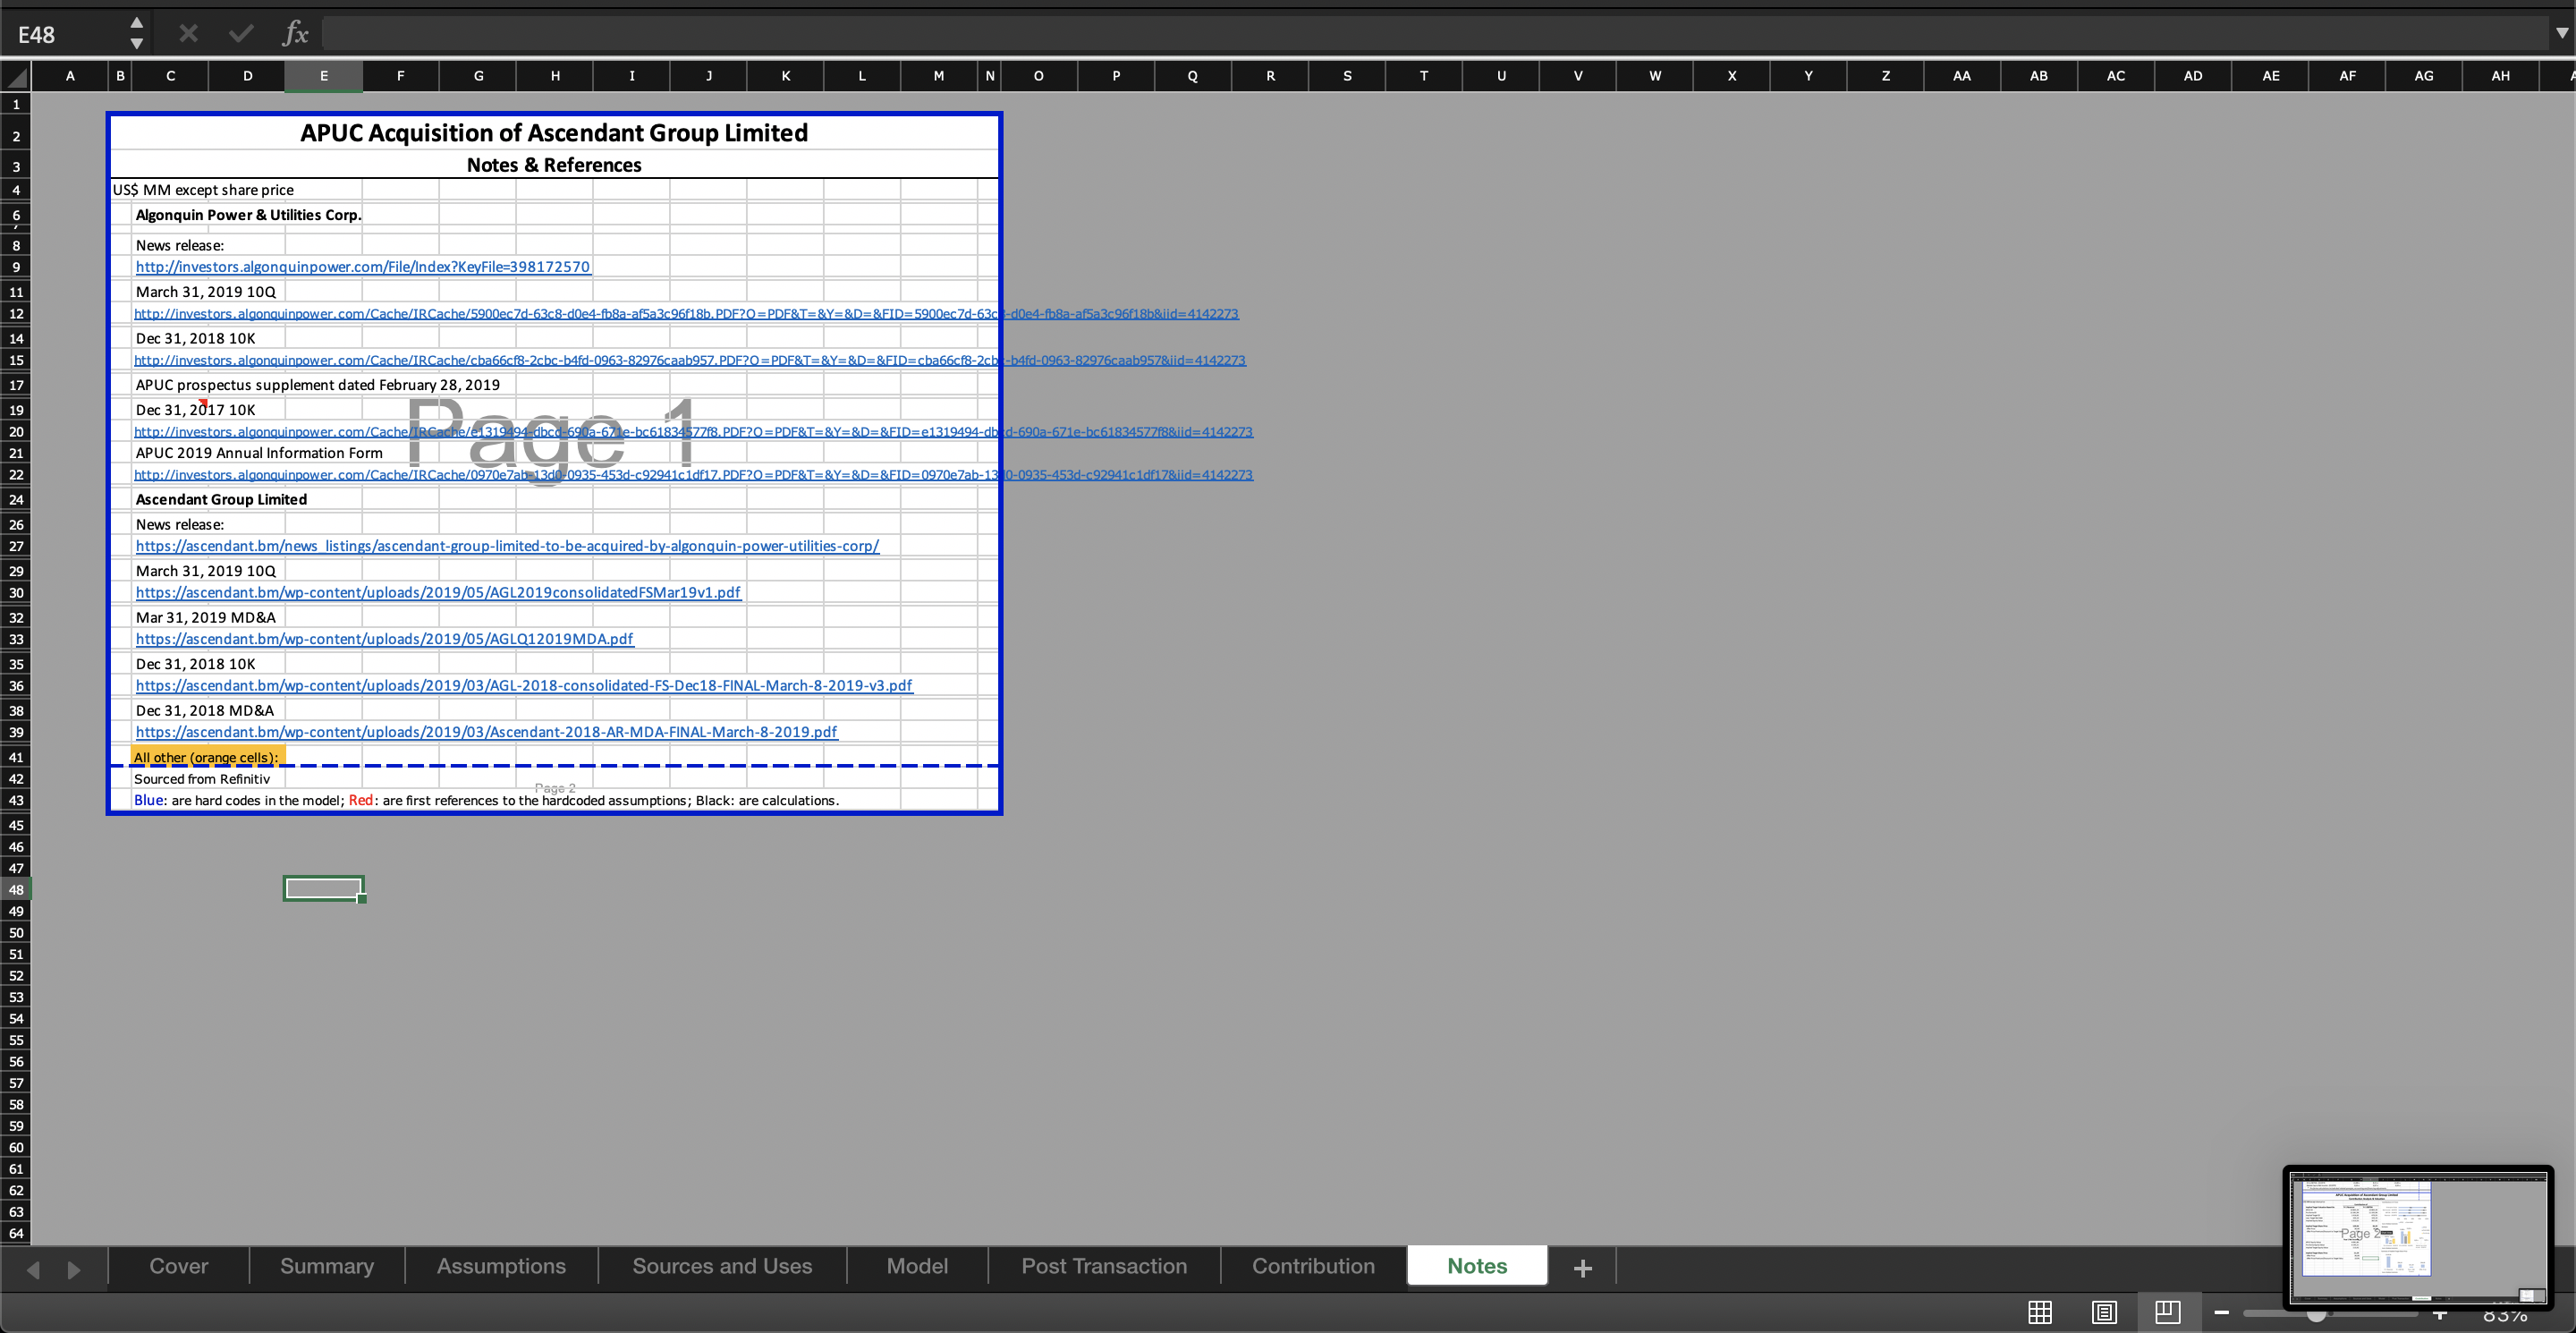2576x1333 pixels.
Task: Open the Annual Information Form link 0970e7ab
Action: tap(693, 475)
